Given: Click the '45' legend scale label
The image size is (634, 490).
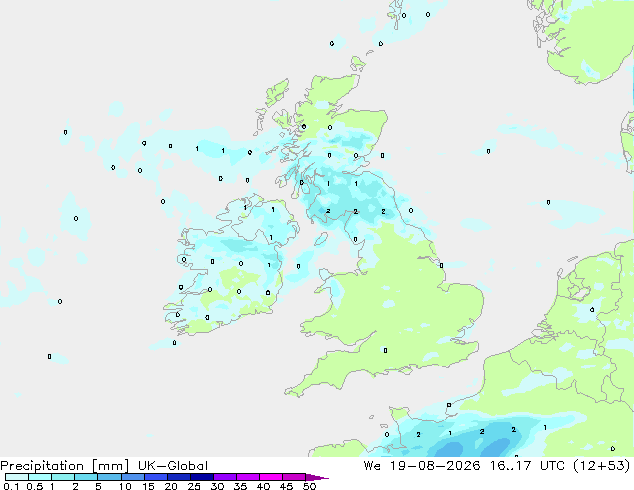Looking at the screenshot, I should (286, 486).
